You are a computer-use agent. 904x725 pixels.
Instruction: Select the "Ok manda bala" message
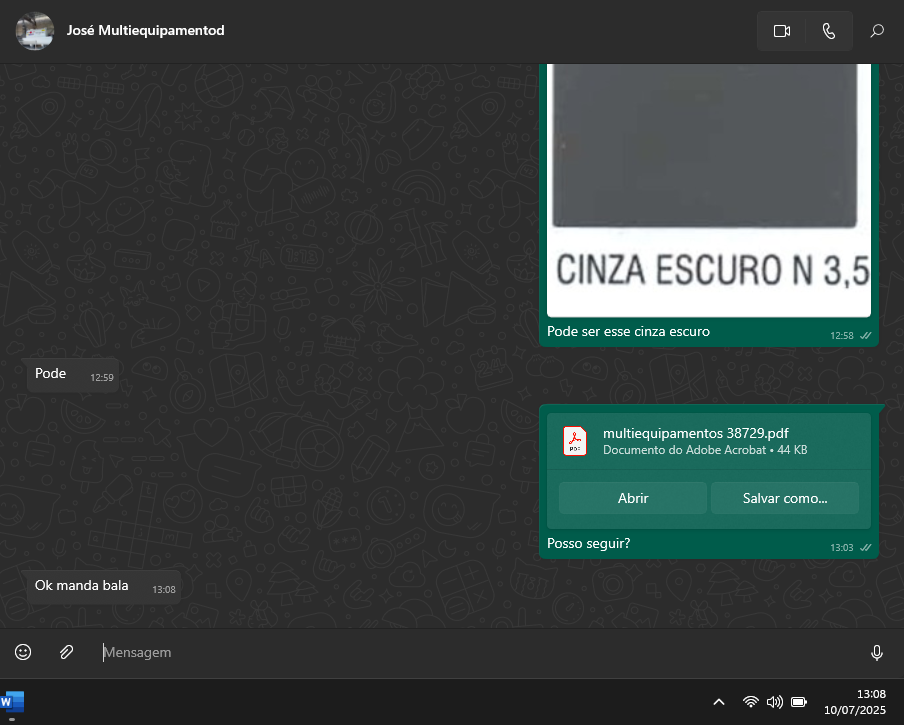click(82, 586)
